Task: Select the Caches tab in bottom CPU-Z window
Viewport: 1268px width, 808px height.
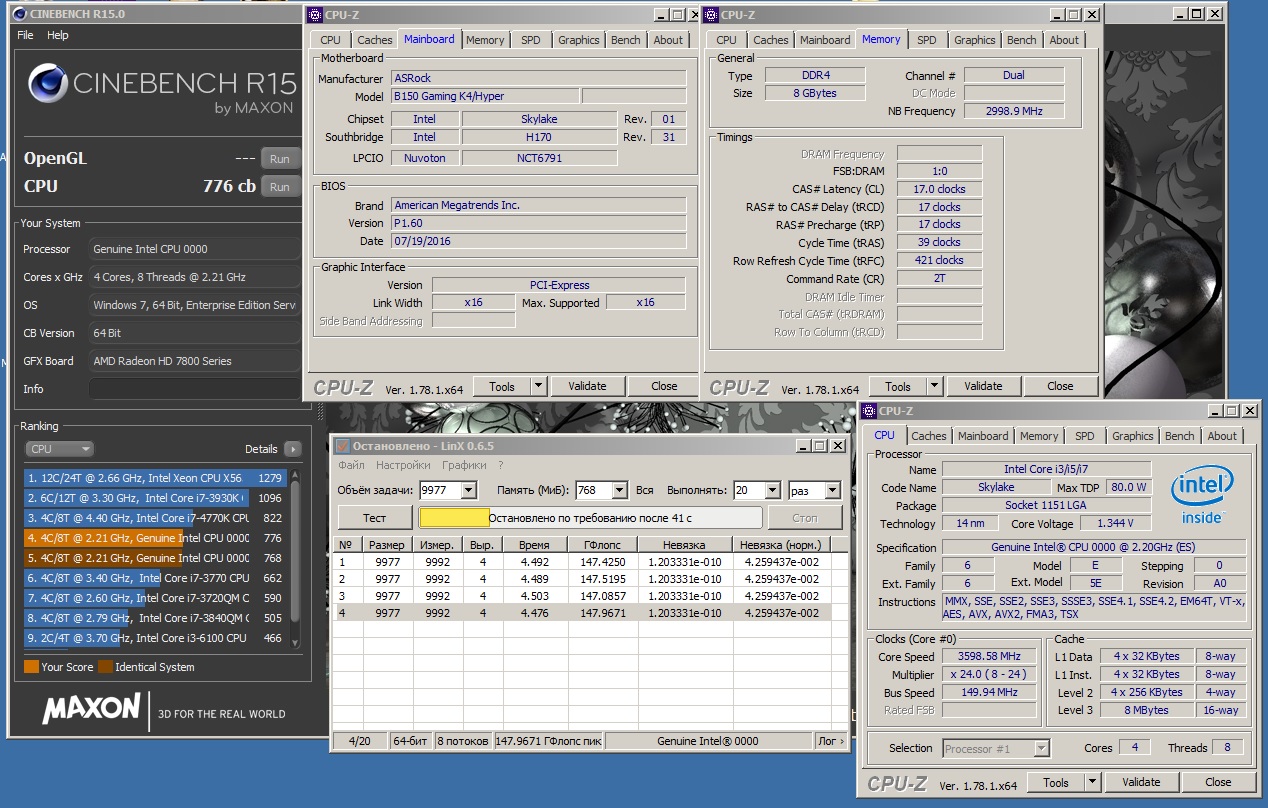Action: point(928,436)
